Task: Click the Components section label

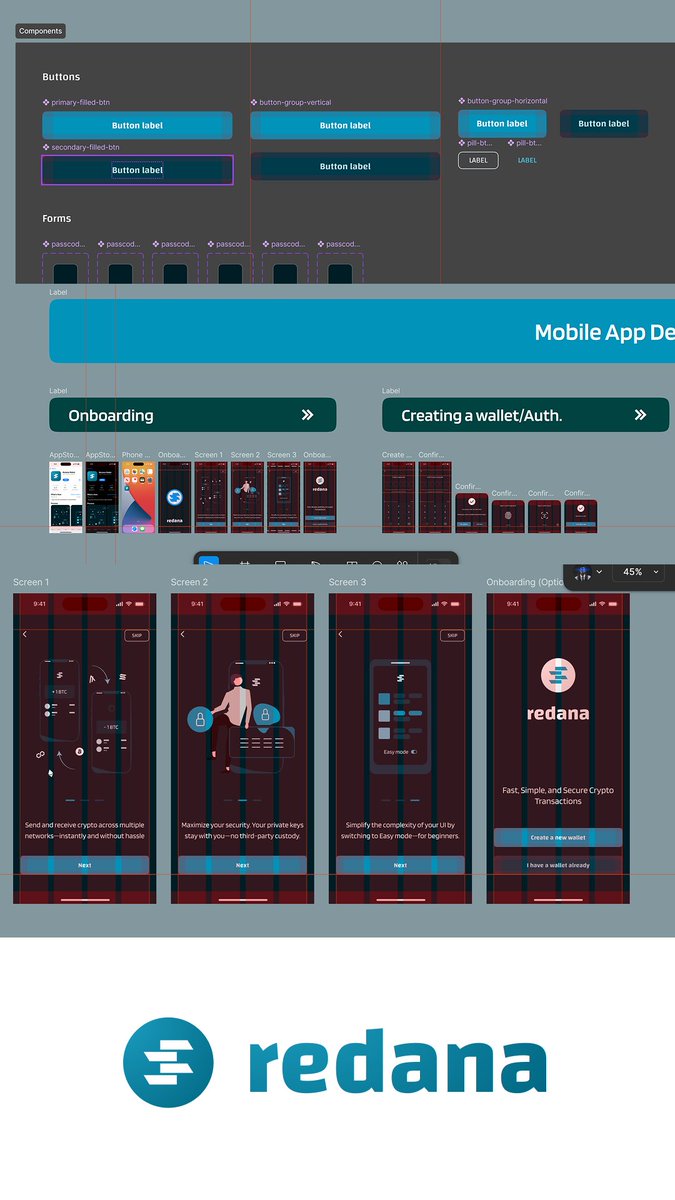Action: click(x=40, y=31)
